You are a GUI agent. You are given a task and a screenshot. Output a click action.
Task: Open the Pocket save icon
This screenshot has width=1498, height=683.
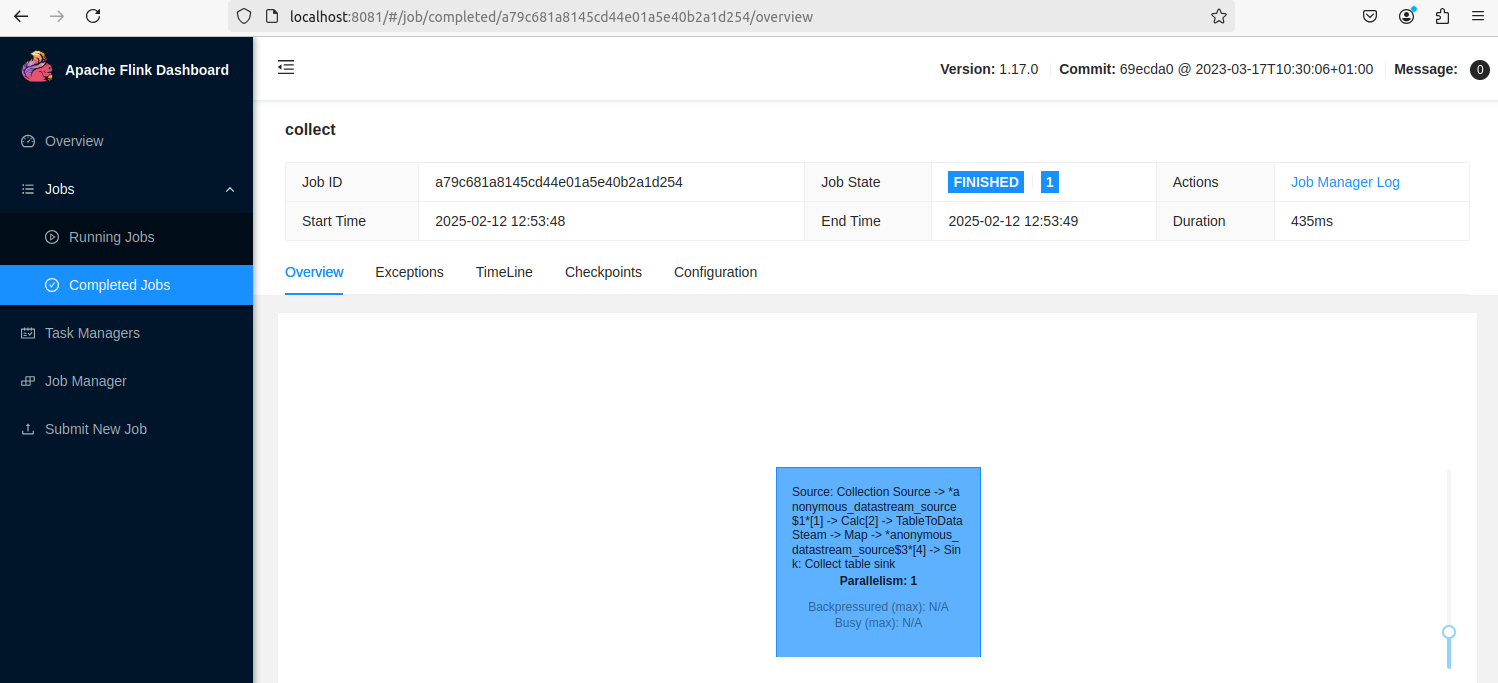tap(1371, 16)
